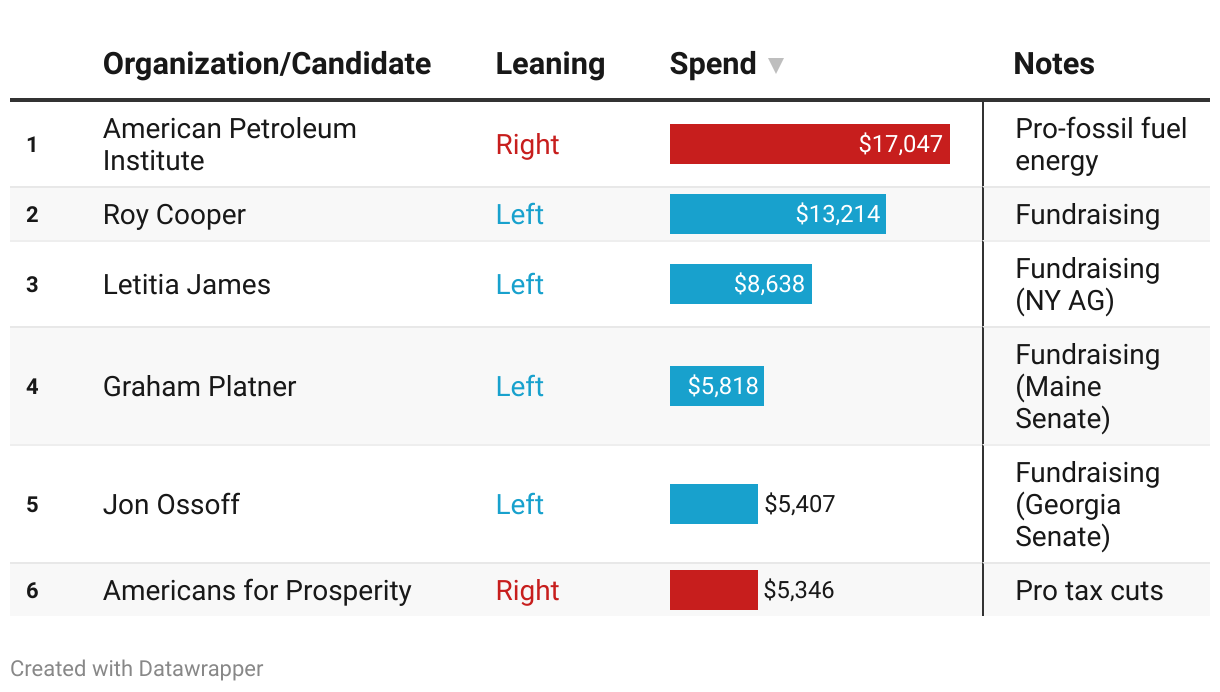Click Jon Ossoff's blue spend bar
Screen dimensions: 1220x692
(713, 504)
